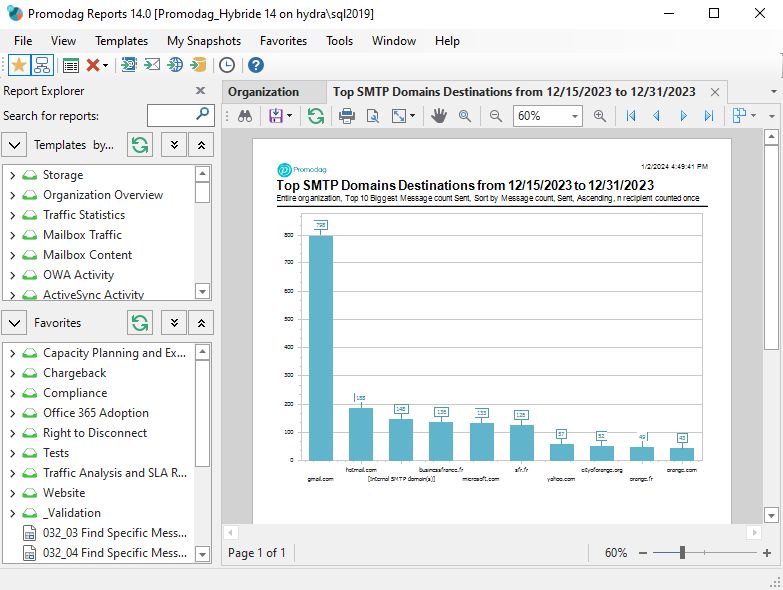The image size is (783, 590).
Task: Click the list view toolbar icon
Action: (x=70, y=65)
